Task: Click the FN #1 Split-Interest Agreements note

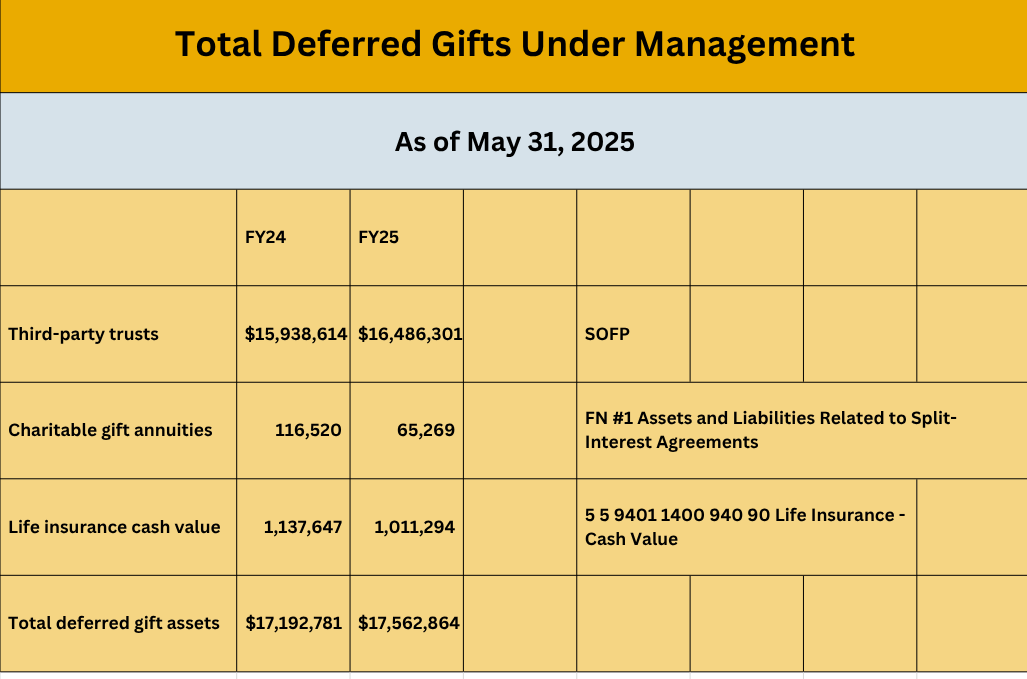Action: pos(770,430)
